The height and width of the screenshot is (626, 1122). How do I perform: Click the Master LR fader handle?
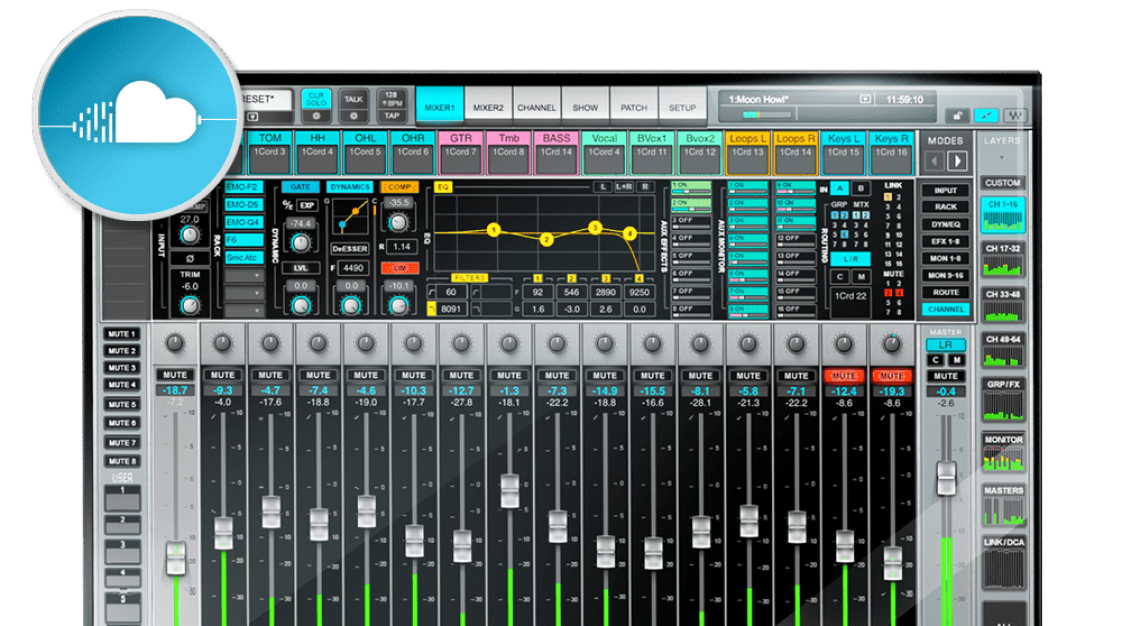(945, 477)
